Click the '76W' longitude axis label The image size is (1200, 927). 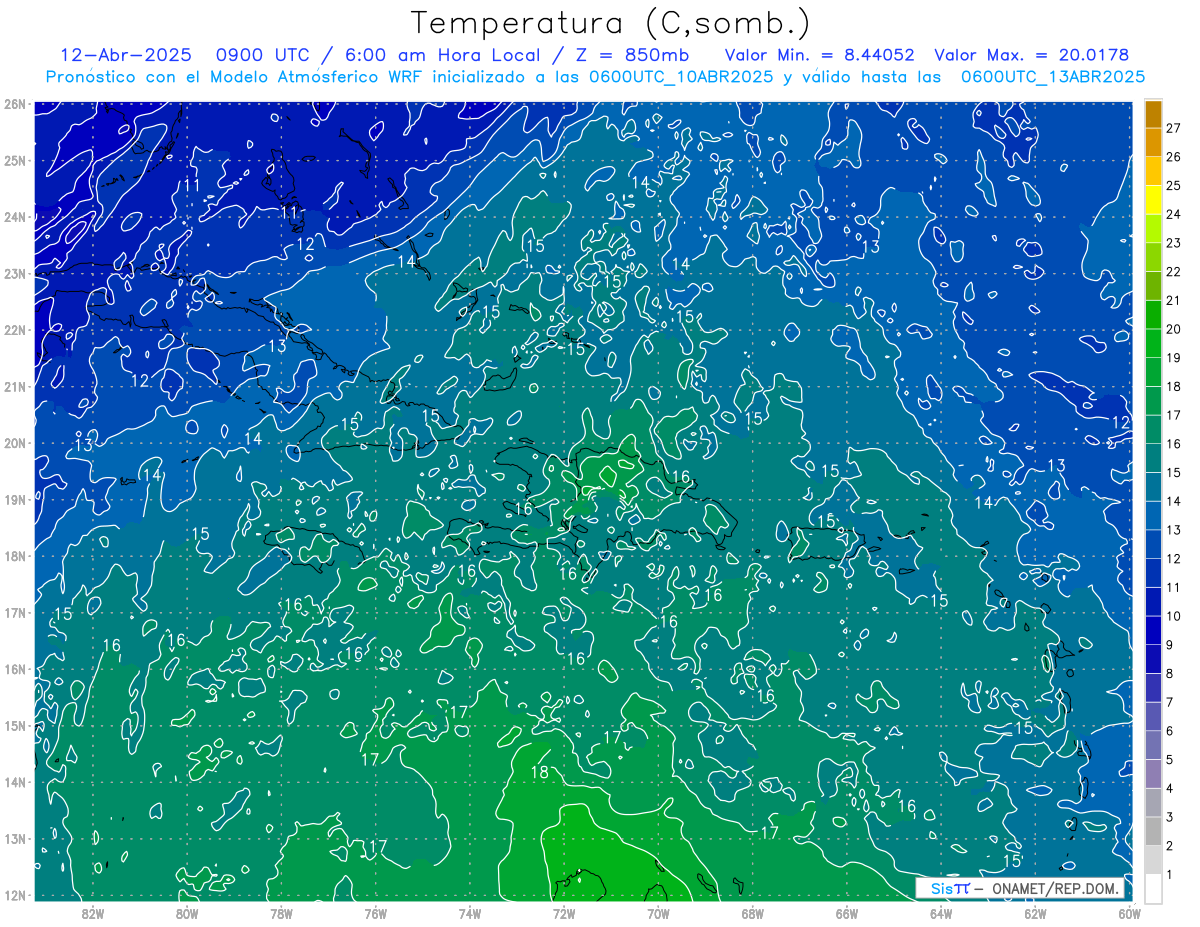[x=375, y=913]
